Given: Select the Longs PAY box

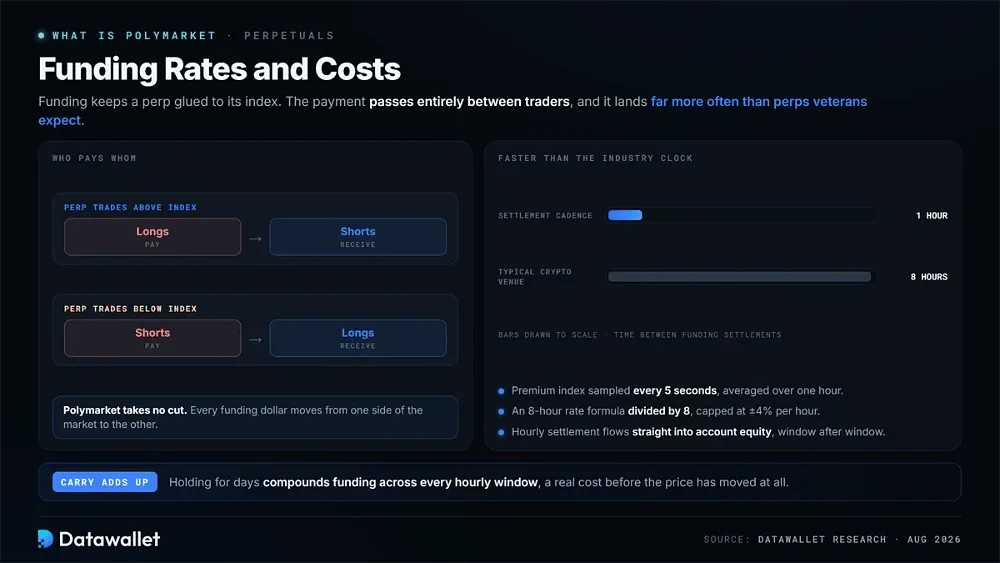Looking at the screenshot, I should point(152,237).
